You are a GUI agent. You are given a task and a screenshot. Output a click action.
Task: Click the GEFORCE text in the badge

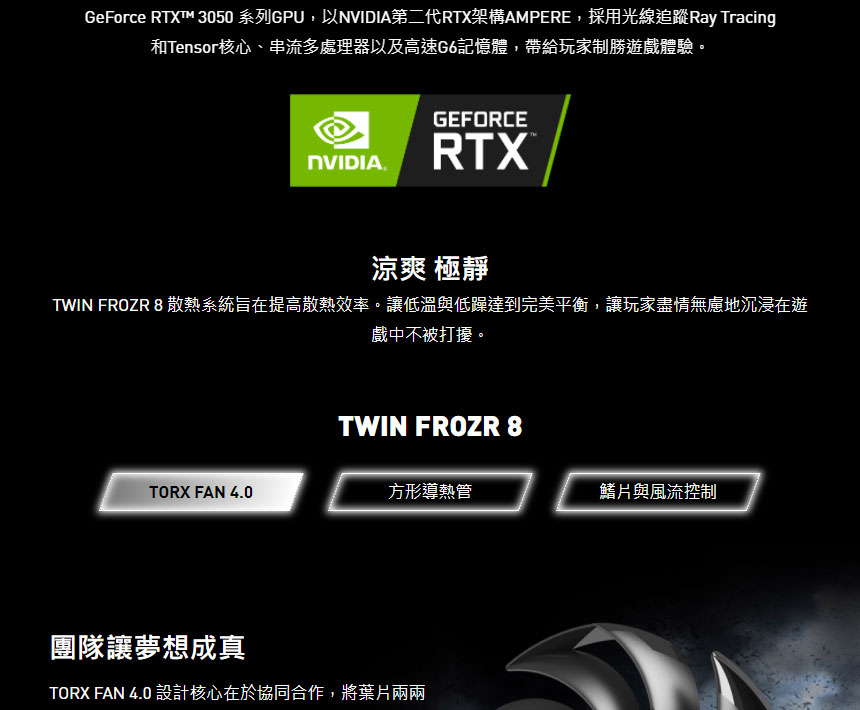click(480, 120)
